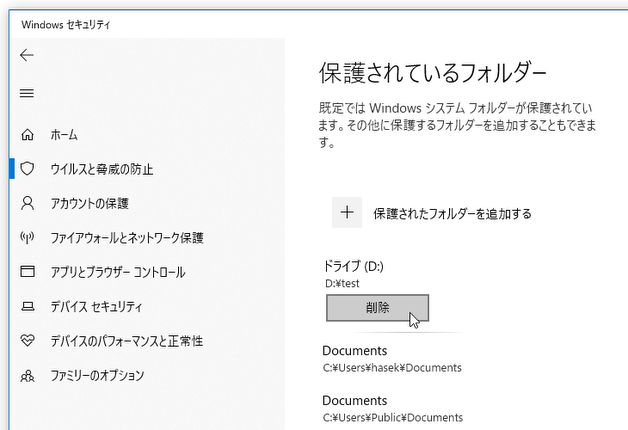Select Documents entry for hasek user
Viewport: 628px width, 430px height.
(x=354, y=351)
